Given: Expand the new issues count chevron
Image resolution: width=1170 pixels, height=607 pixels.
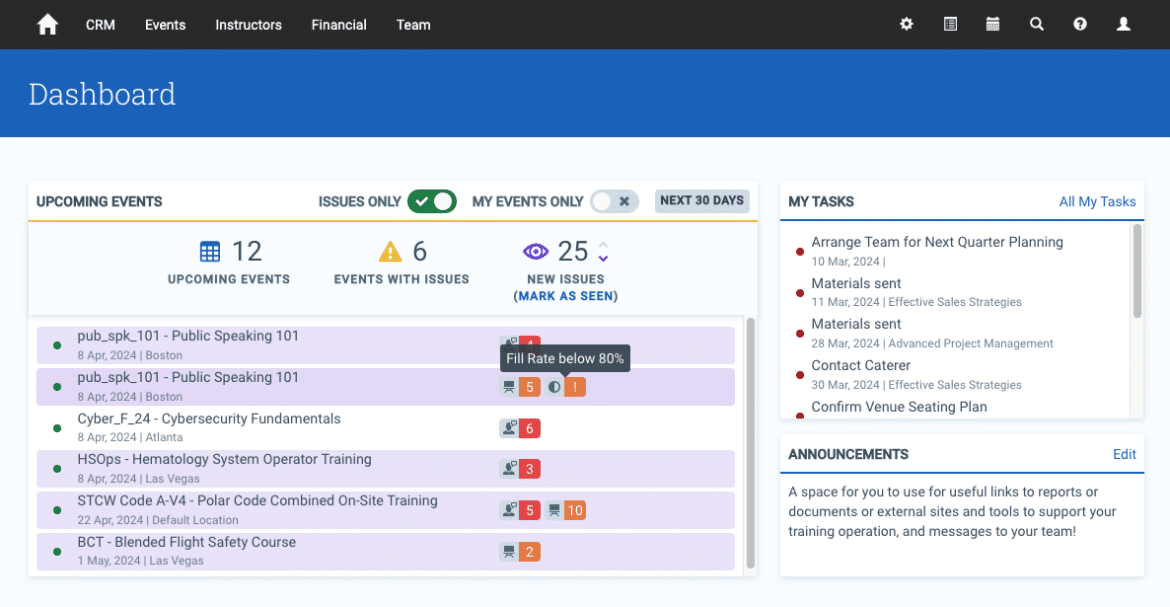Looking at the screenshot, I should [x=602, y=252].
